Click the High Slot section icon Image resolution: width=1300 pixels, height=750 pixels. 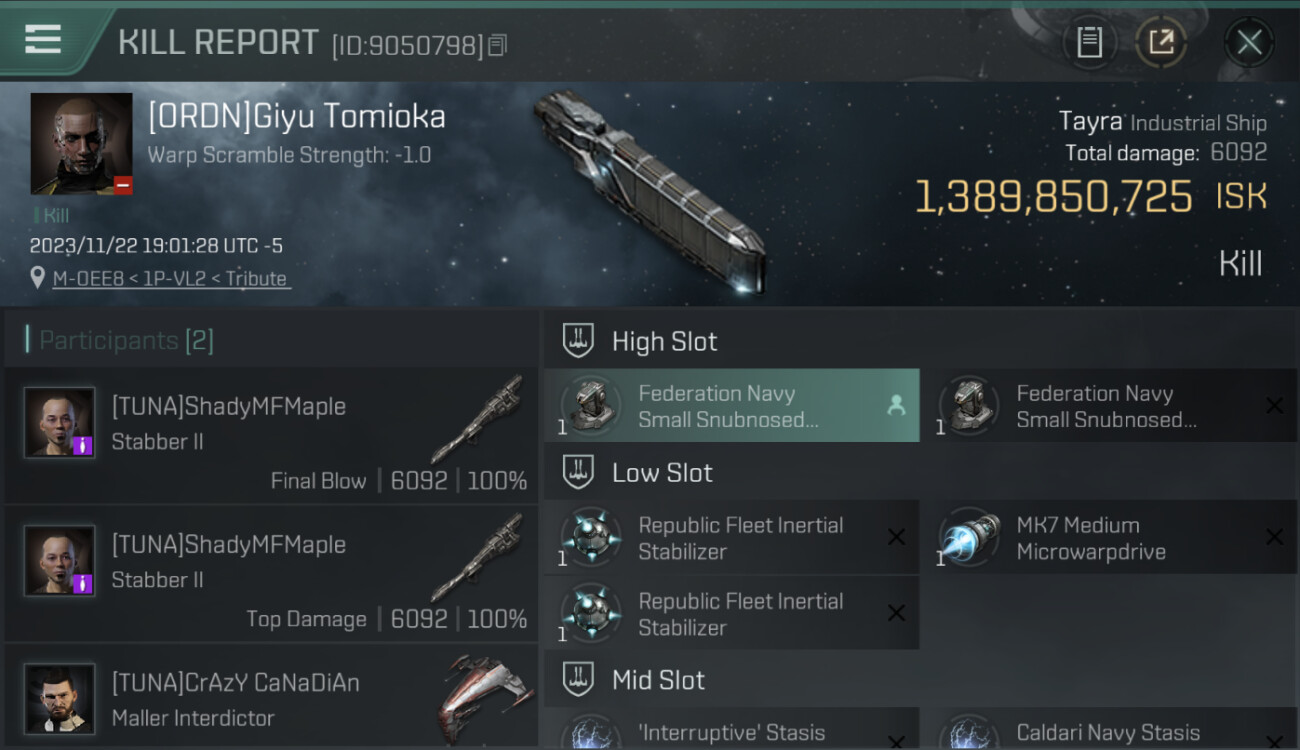point(578,341)
